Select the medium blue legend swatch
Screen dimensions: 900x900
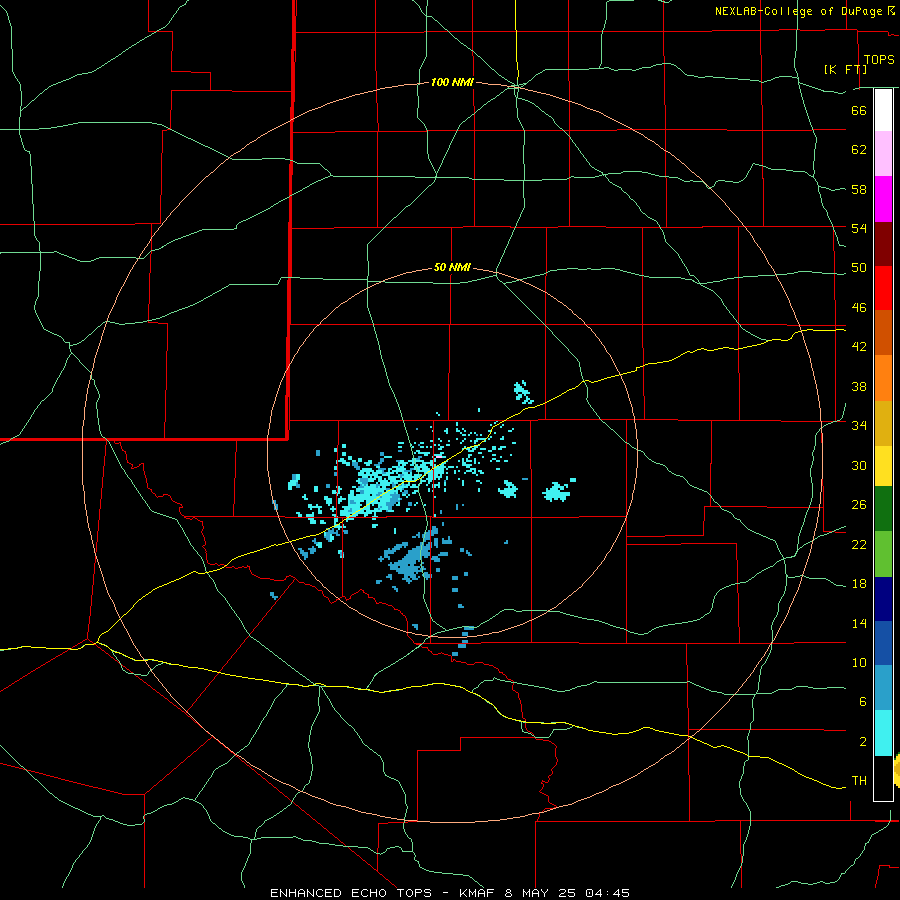click(x=883, y=643)
